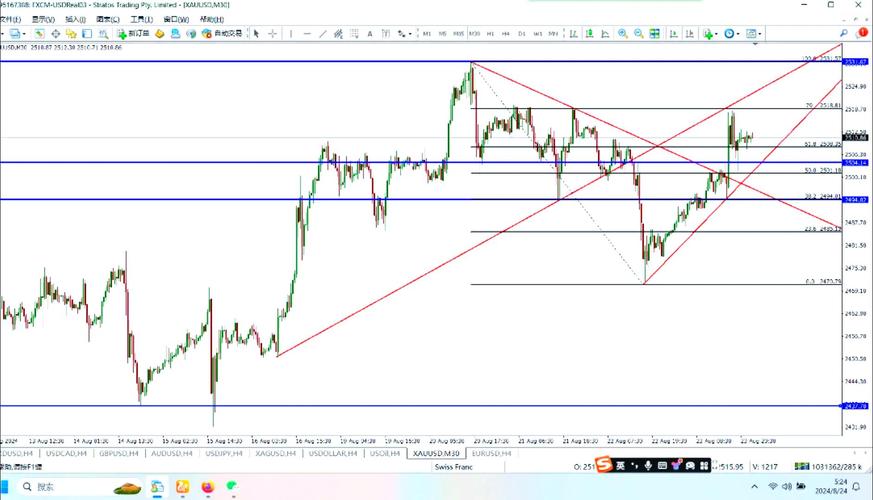Select the cursor arrow tool
Image resolution: width=873 pixels, height=500 pixels.
pos(257,33)
